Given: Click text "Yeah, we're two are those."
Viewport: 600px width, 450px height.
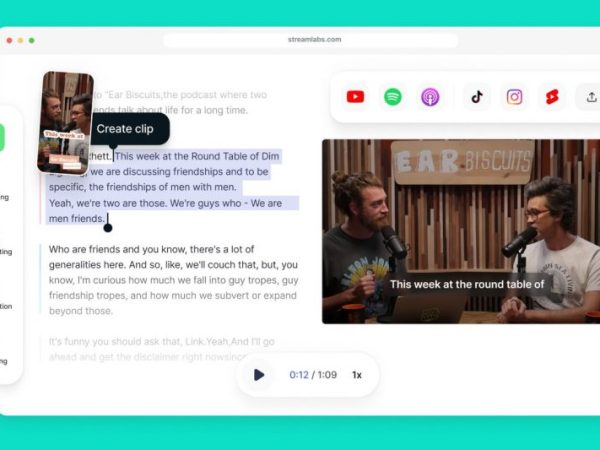Looking at the screenshot, I should pyautogui.click(x=108, y=203).
